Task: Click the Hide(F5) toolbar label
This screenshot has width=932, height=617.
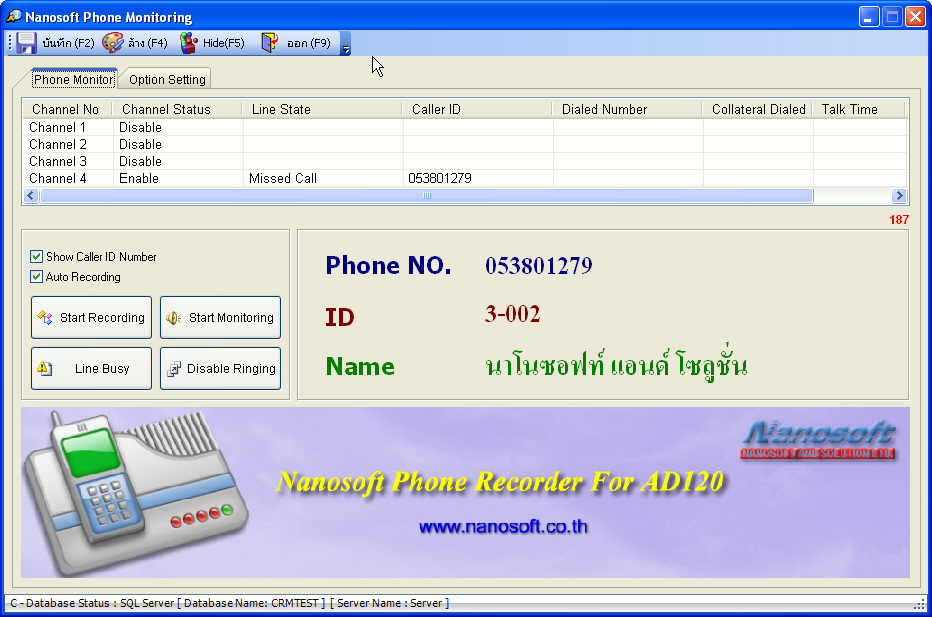Action: click(x=223, y=43)
